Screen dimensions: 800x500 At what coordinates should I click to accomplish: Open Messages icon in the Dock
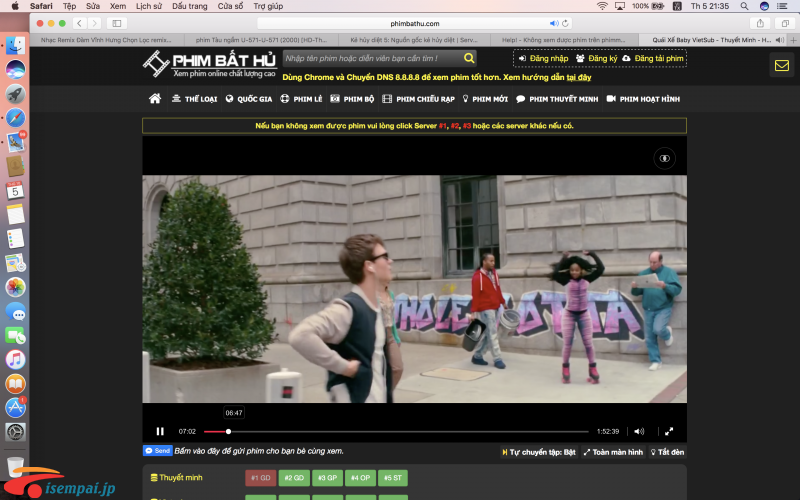(x=15, y=311)
